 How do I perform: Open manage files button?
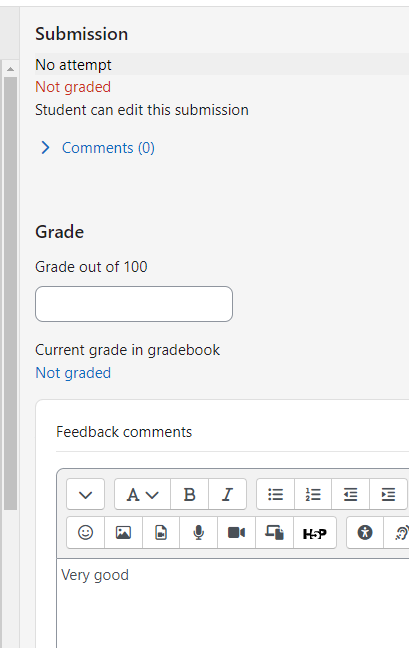274,533
